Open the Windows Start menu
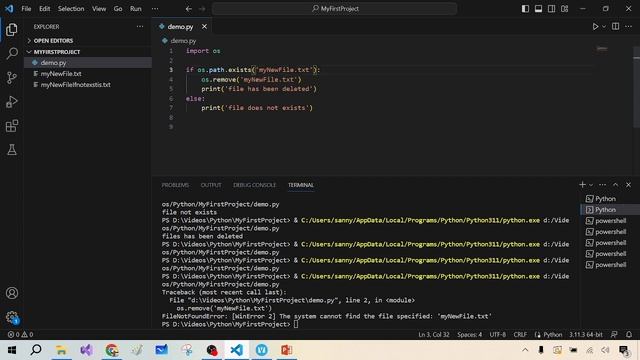640x360 pixels. (x=11, y=350)
